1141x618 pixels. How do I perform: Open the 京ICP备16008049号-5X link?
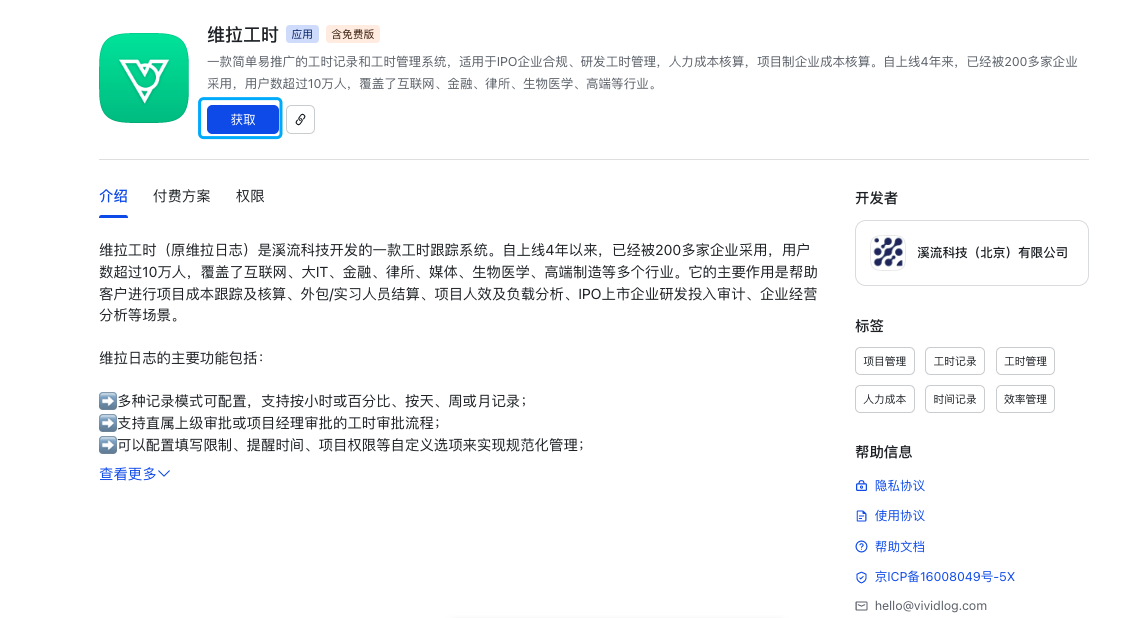tap(945, 577)
